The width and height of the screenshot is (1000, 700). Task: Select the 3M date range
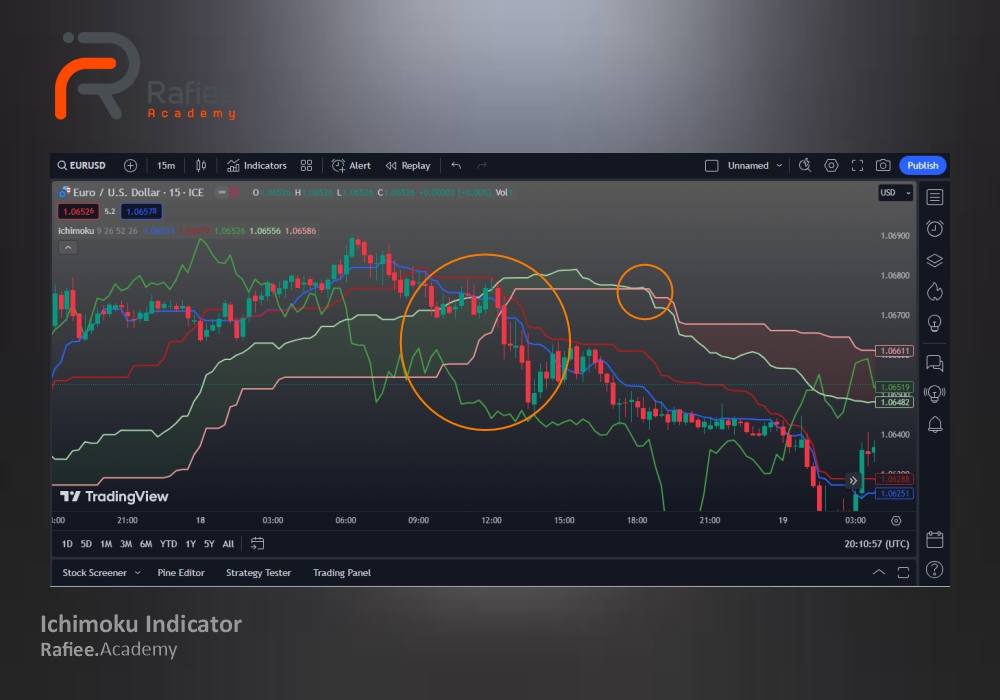point(126,544)
